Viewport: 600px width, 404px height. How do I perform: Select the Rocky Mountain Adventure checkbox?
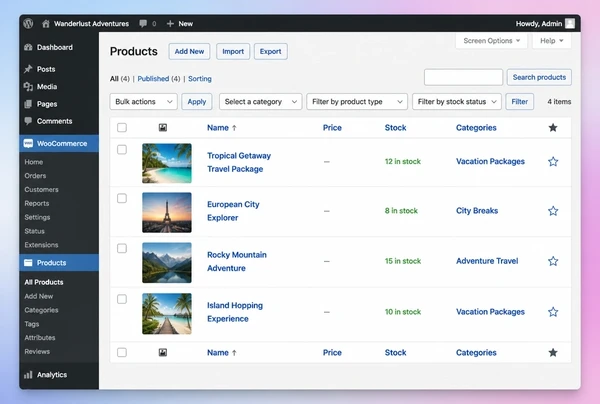122,249
